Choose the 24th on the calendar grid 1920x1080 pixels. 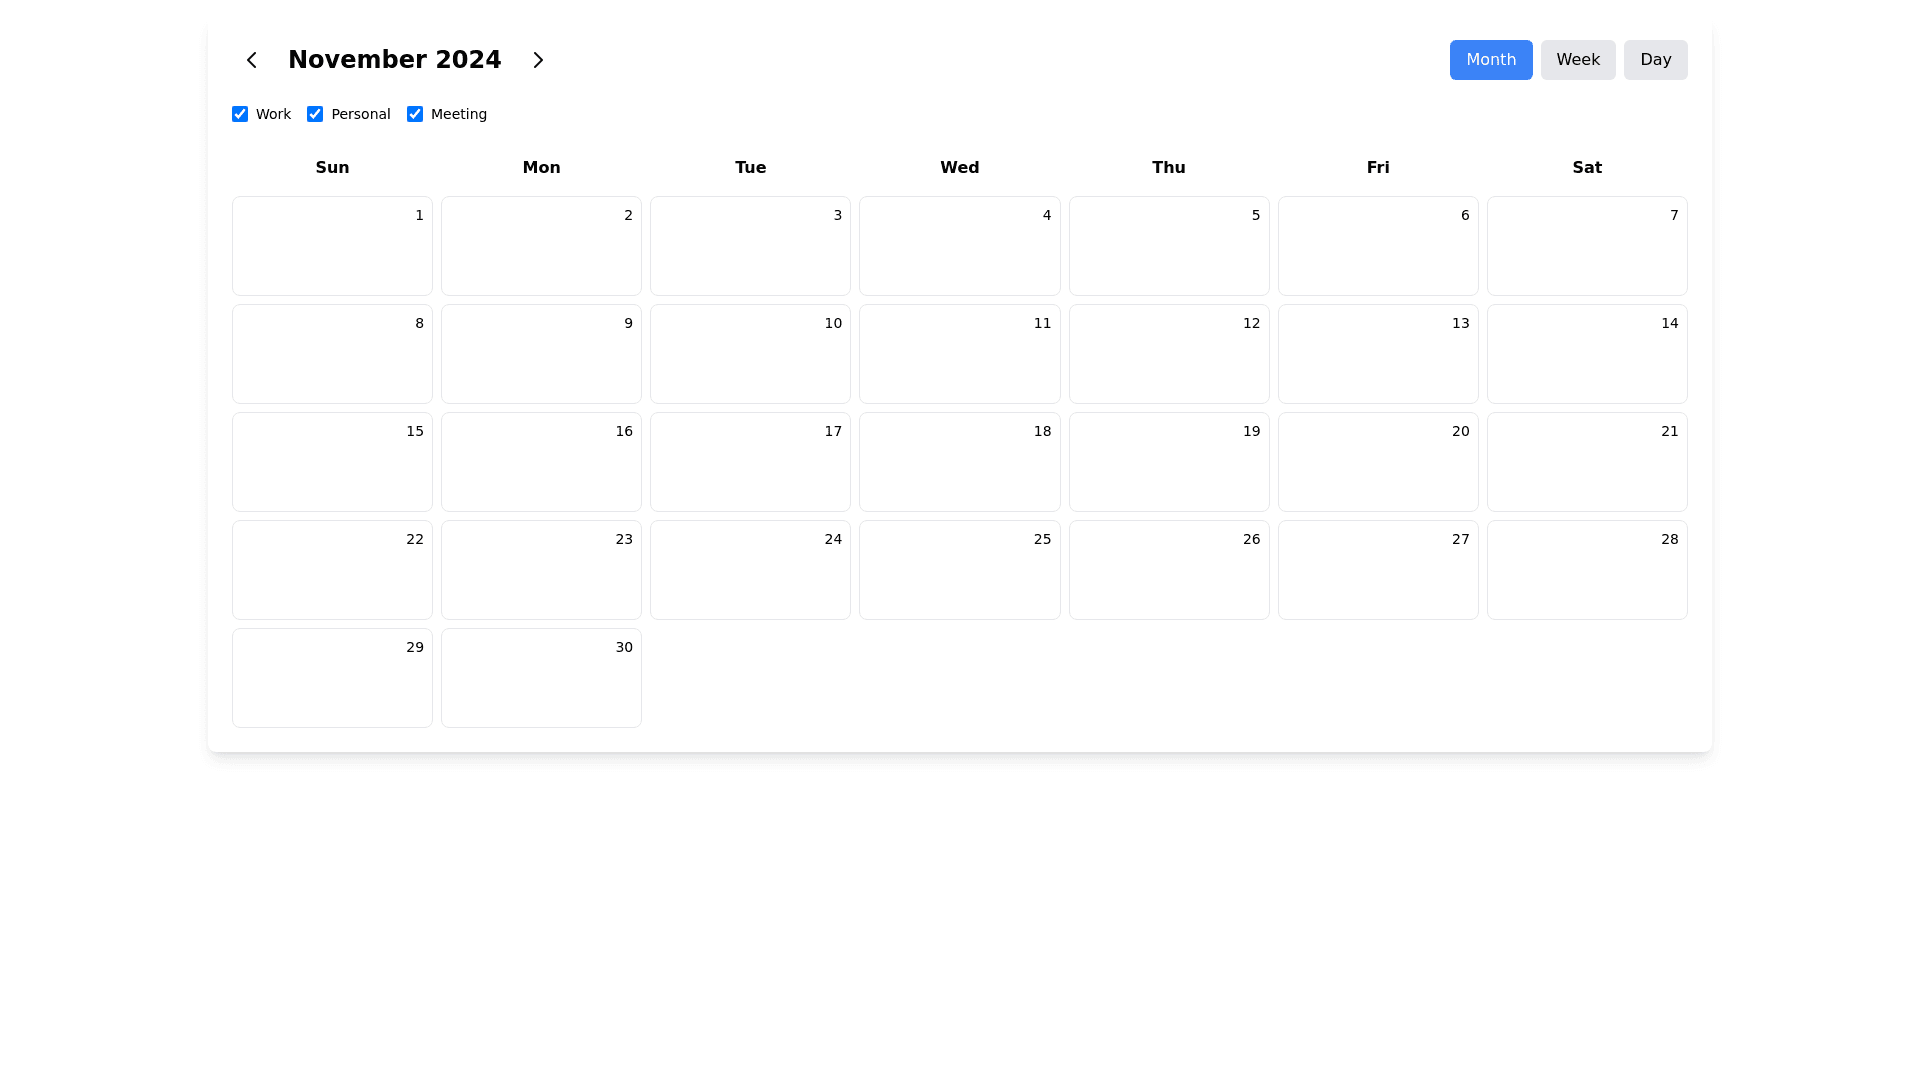pyautogui.click(x=750, y=570)
